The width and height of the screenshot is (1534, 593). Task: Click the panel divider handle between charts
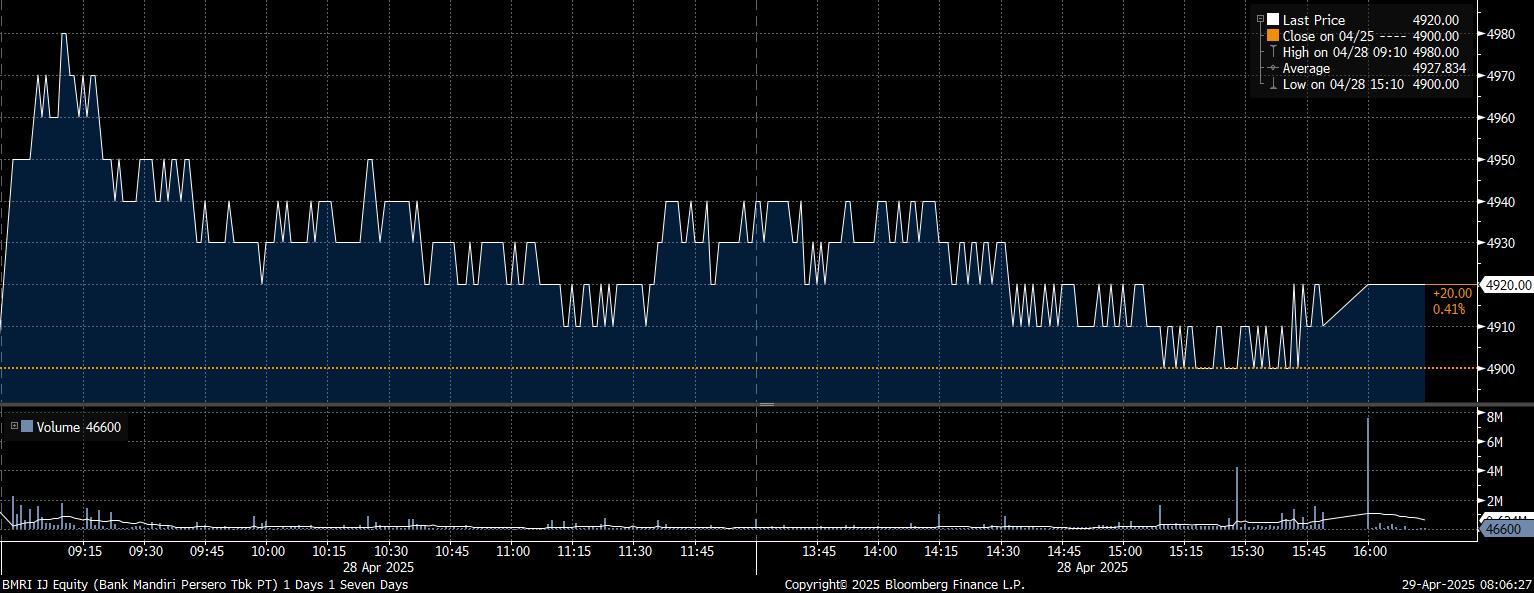point(766,404)
